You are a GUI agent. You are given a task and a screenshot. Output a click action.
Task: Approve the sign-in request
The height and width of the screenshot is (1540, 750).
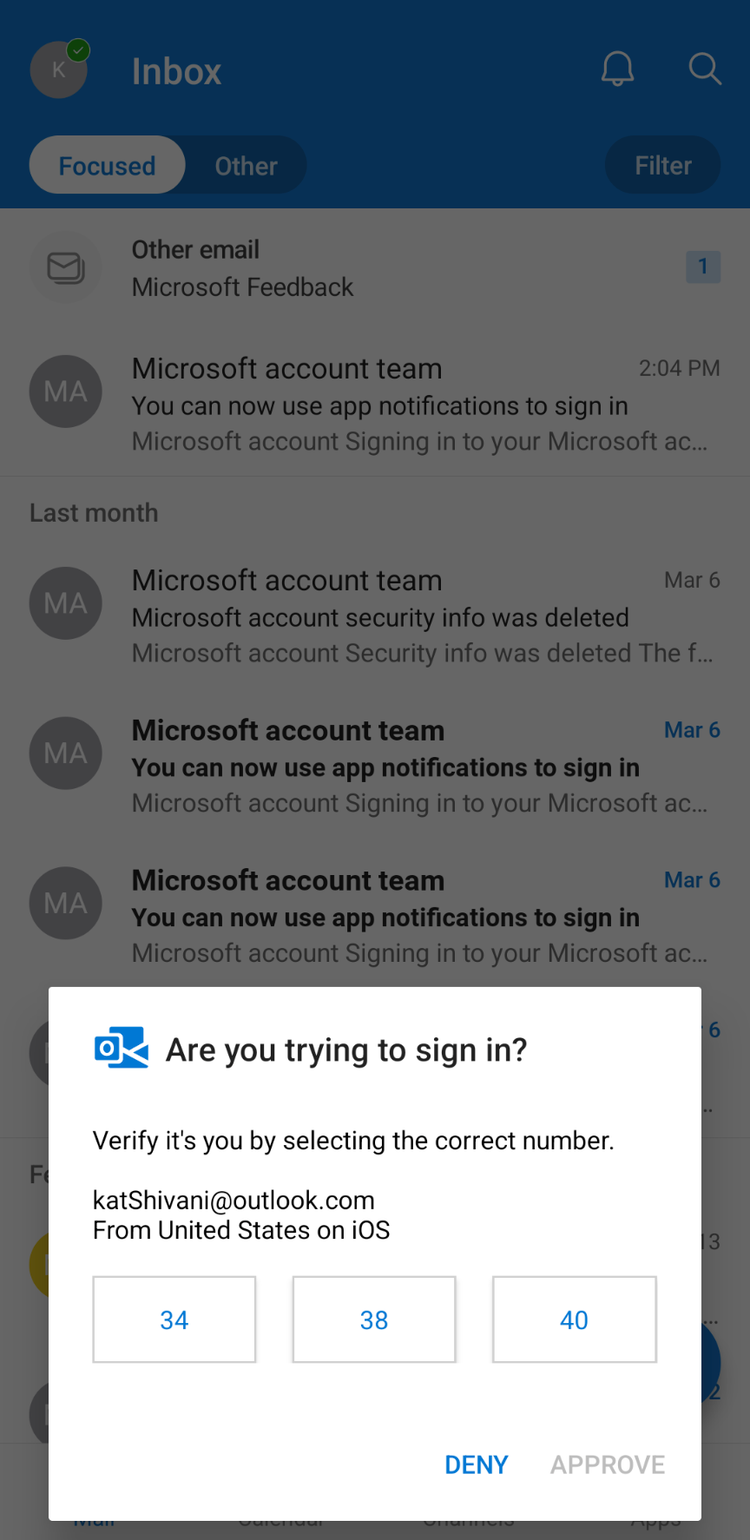coord(606,1463)
